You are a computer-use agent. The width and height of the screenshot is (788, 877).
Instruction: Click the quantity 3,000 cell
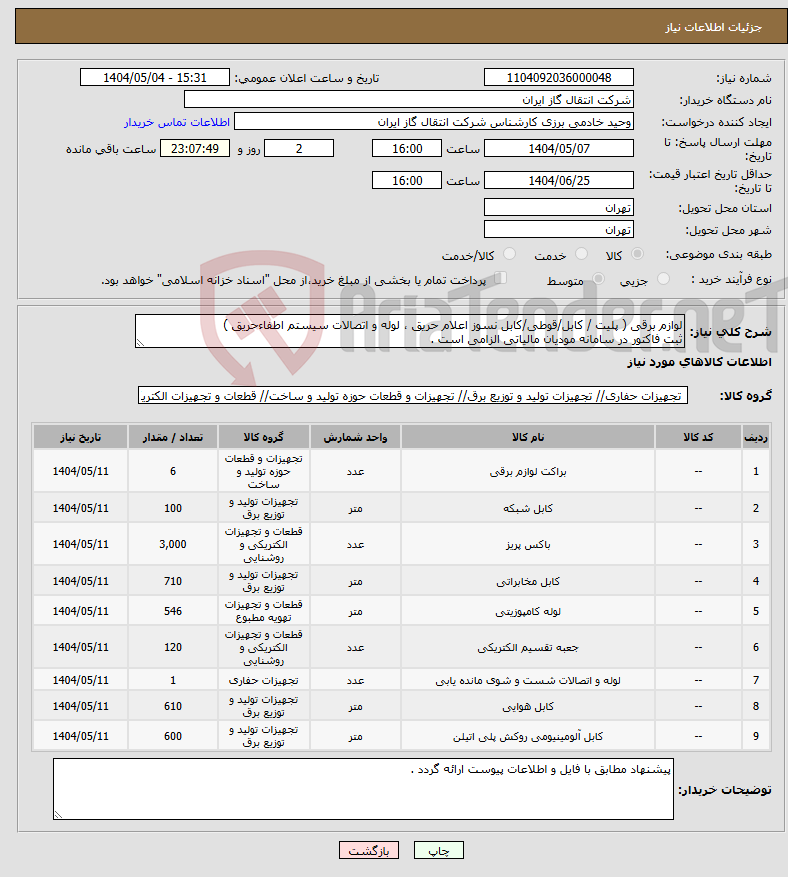pyautogui.click(x=173, y=544)
